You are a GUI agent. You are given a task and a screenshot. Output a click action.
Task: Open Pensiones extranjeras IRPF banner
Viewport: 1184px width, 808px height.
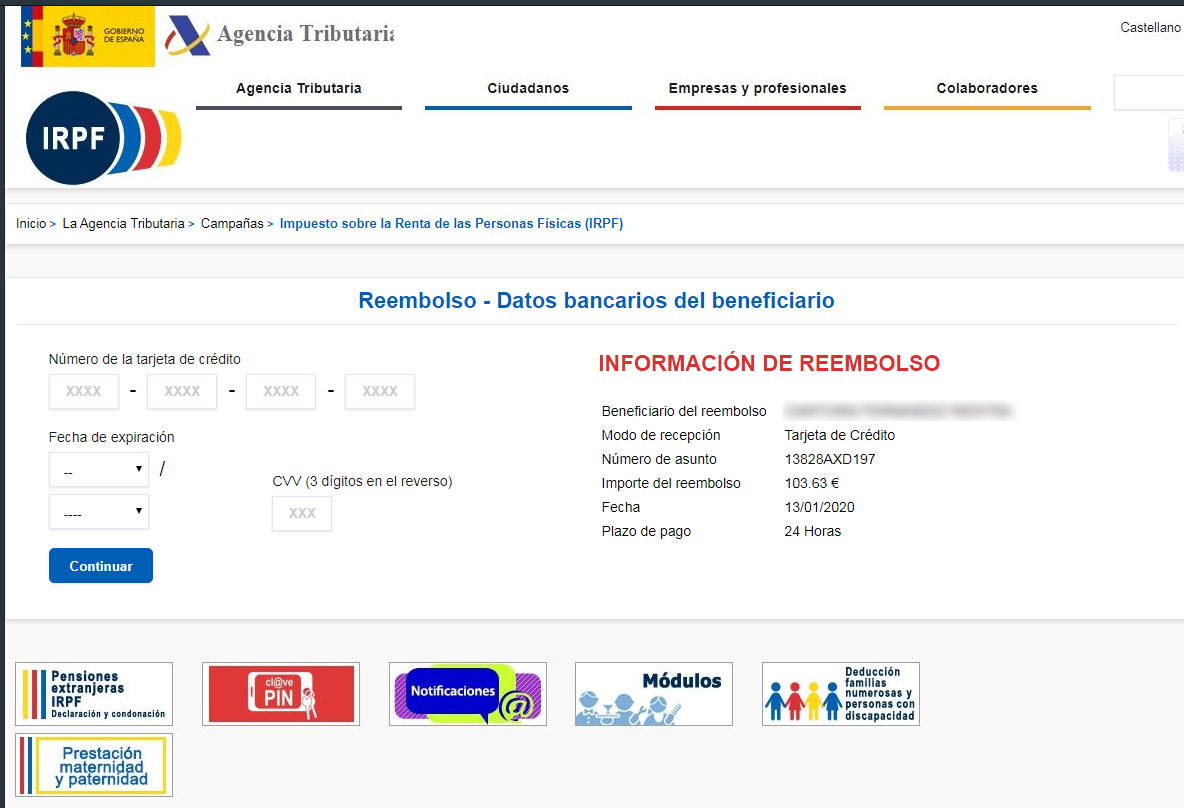point(94,694)
